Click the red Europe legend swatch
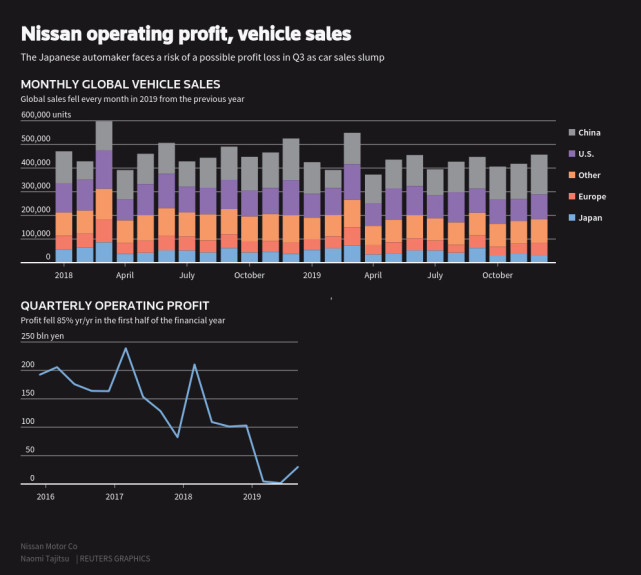The width and height of the screenshot is (641, 575). pyautogui.click(x=572, y=196)
